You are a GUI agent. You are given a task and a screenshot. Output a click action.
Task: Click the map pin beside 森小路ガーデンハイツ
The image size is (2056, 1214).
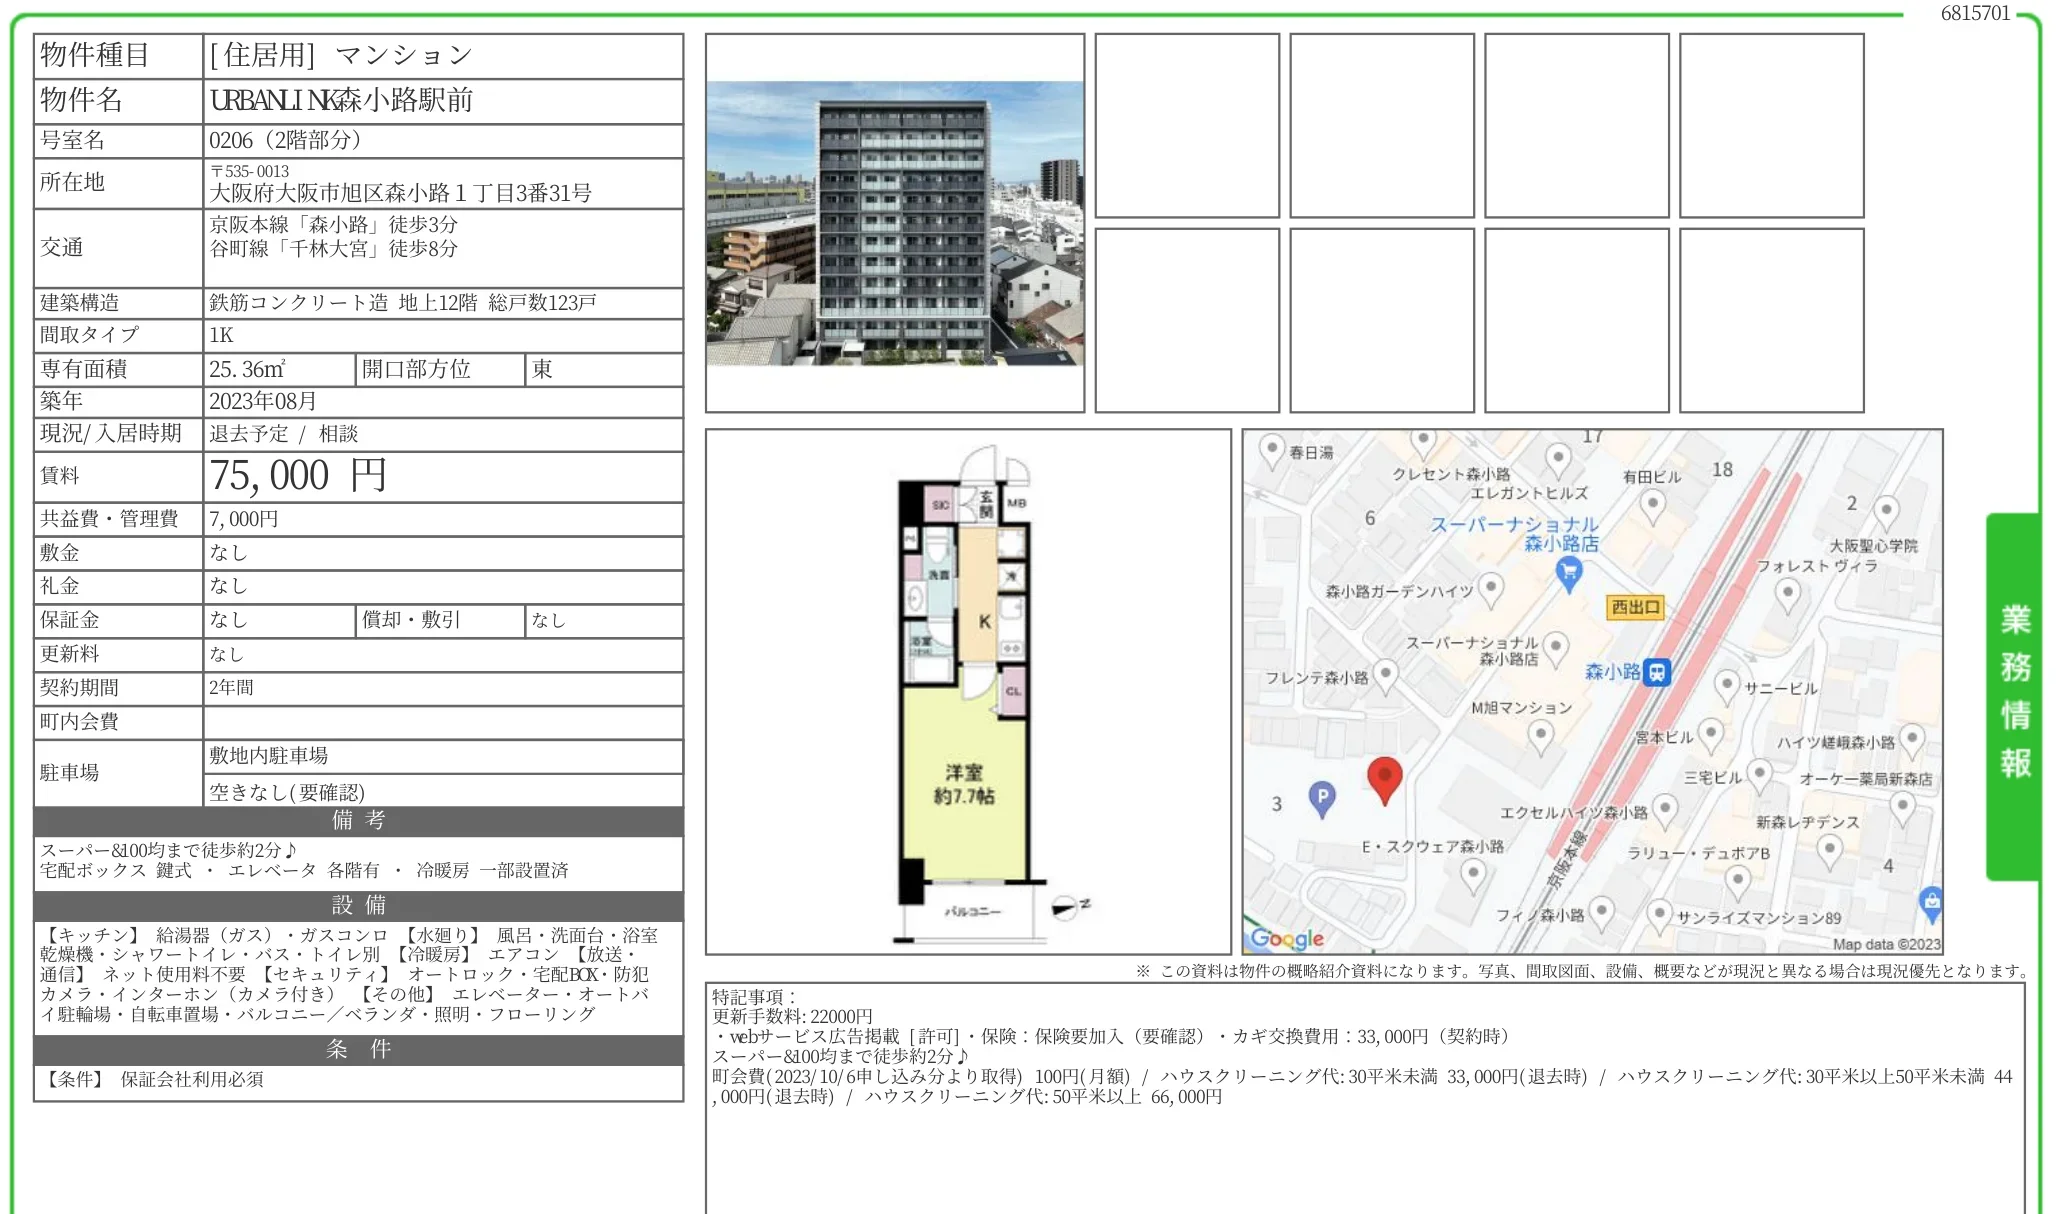(x=1490, y=590)
